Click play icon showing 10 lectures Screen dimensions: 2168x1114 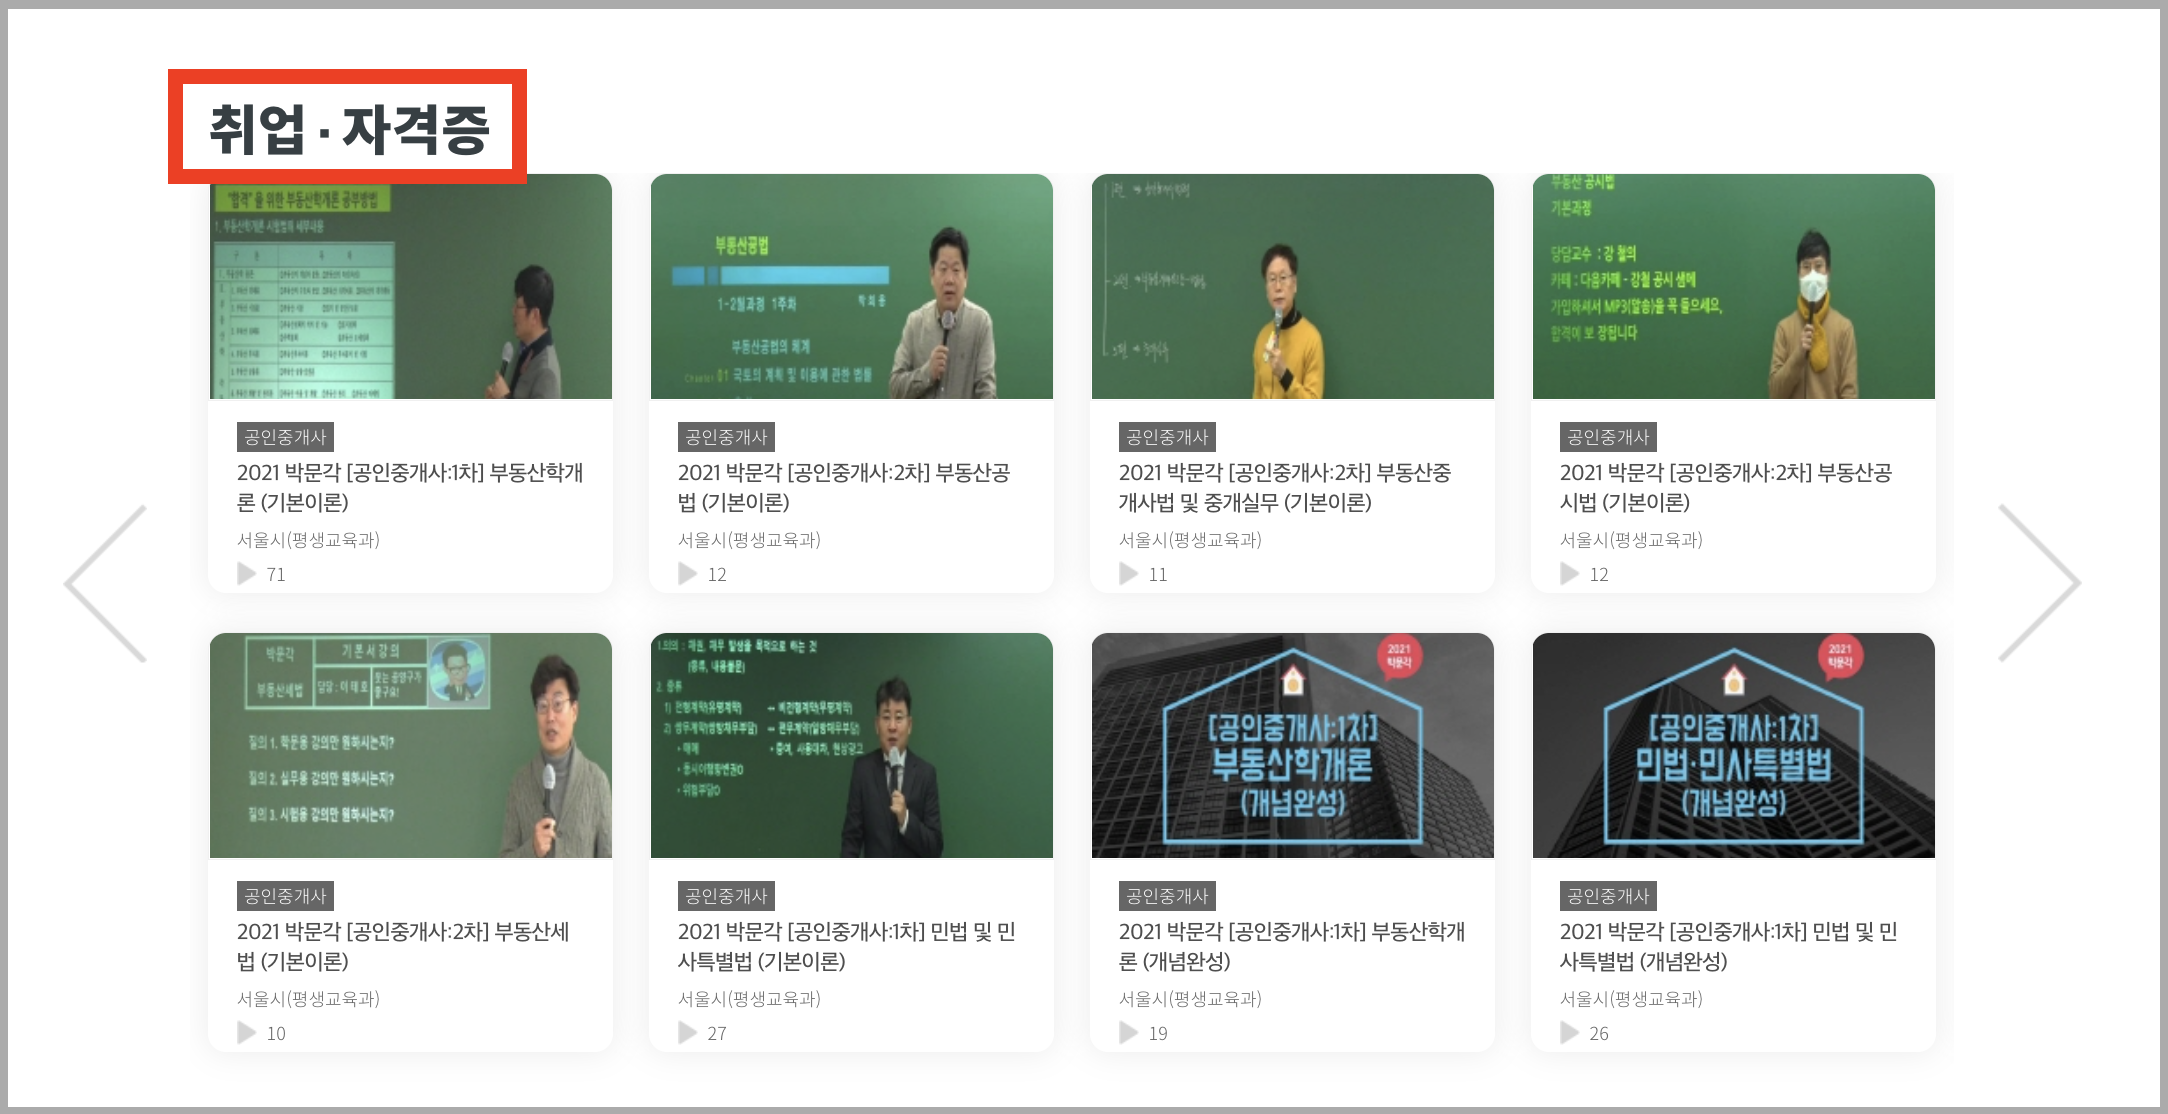click(246, 1033)
